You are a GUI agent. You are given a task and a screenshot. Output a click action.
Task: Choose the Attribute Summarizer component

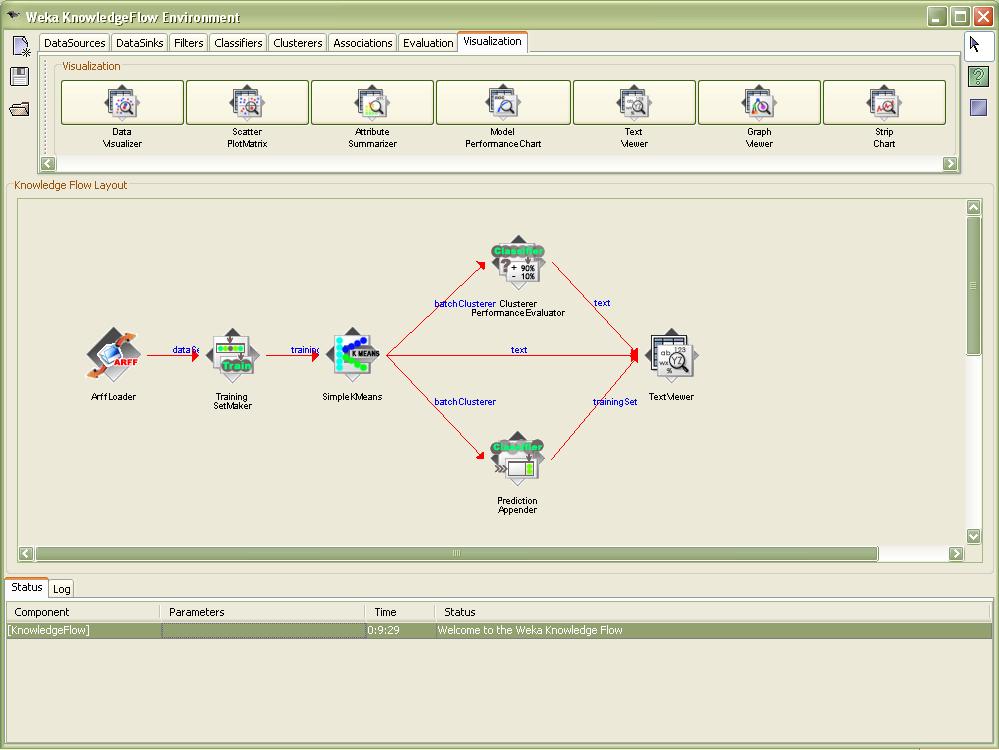coord(372,102)
